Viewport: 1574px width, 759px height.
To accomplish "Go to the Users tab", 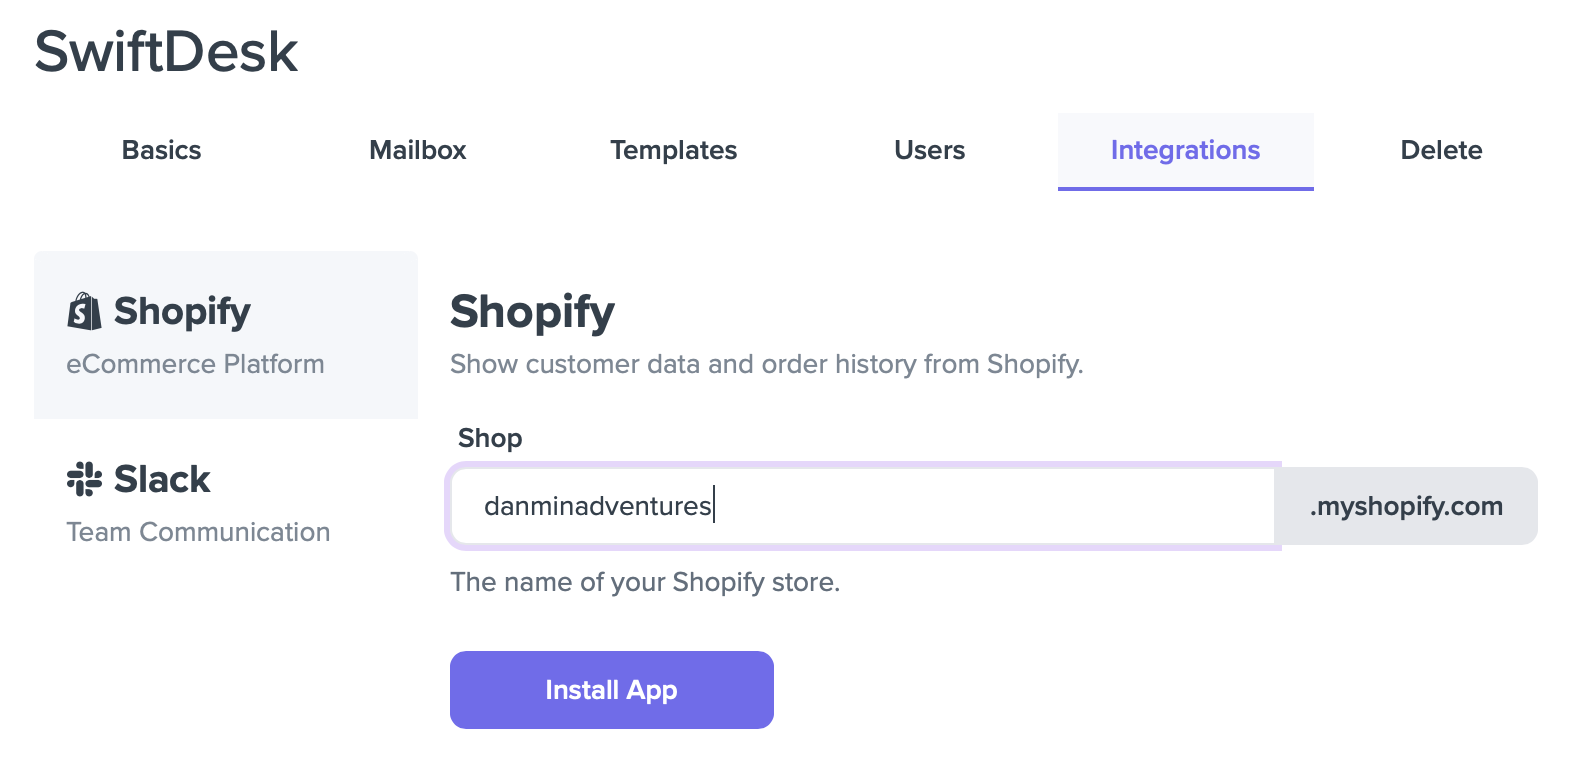I will 929,150.
